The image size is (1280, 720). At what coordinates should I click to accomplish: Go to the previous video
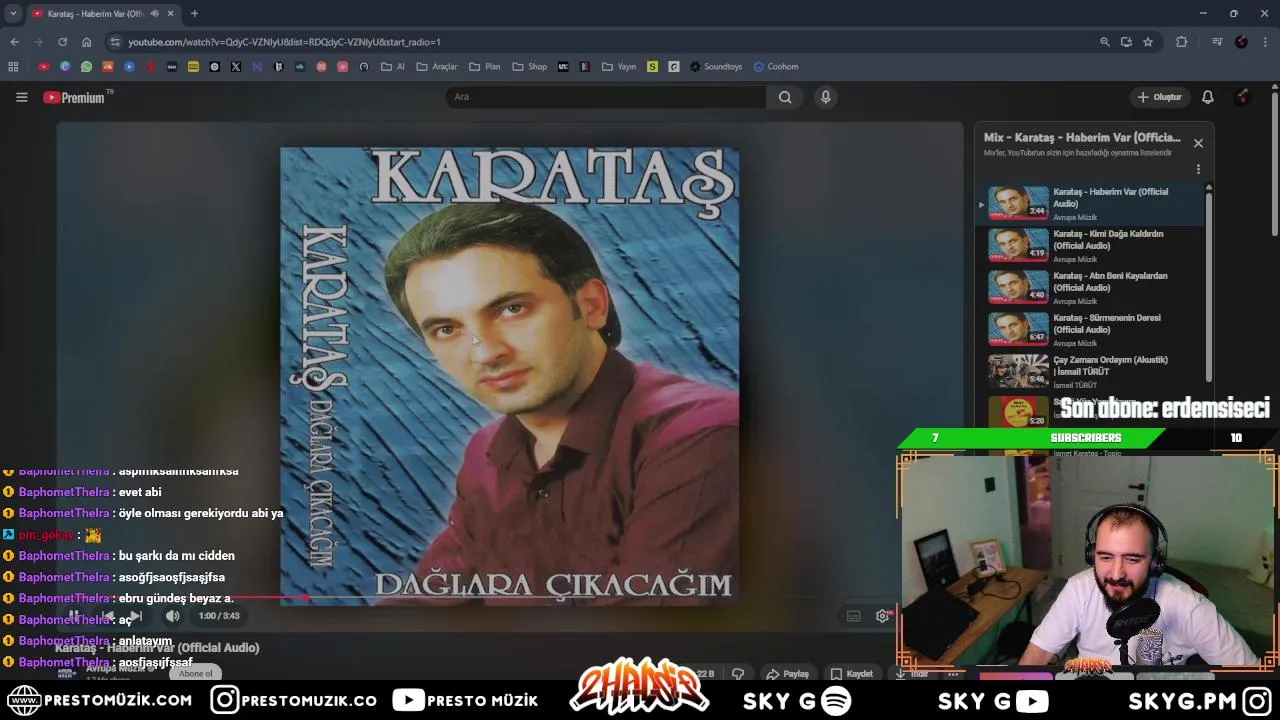click(107, 616)
